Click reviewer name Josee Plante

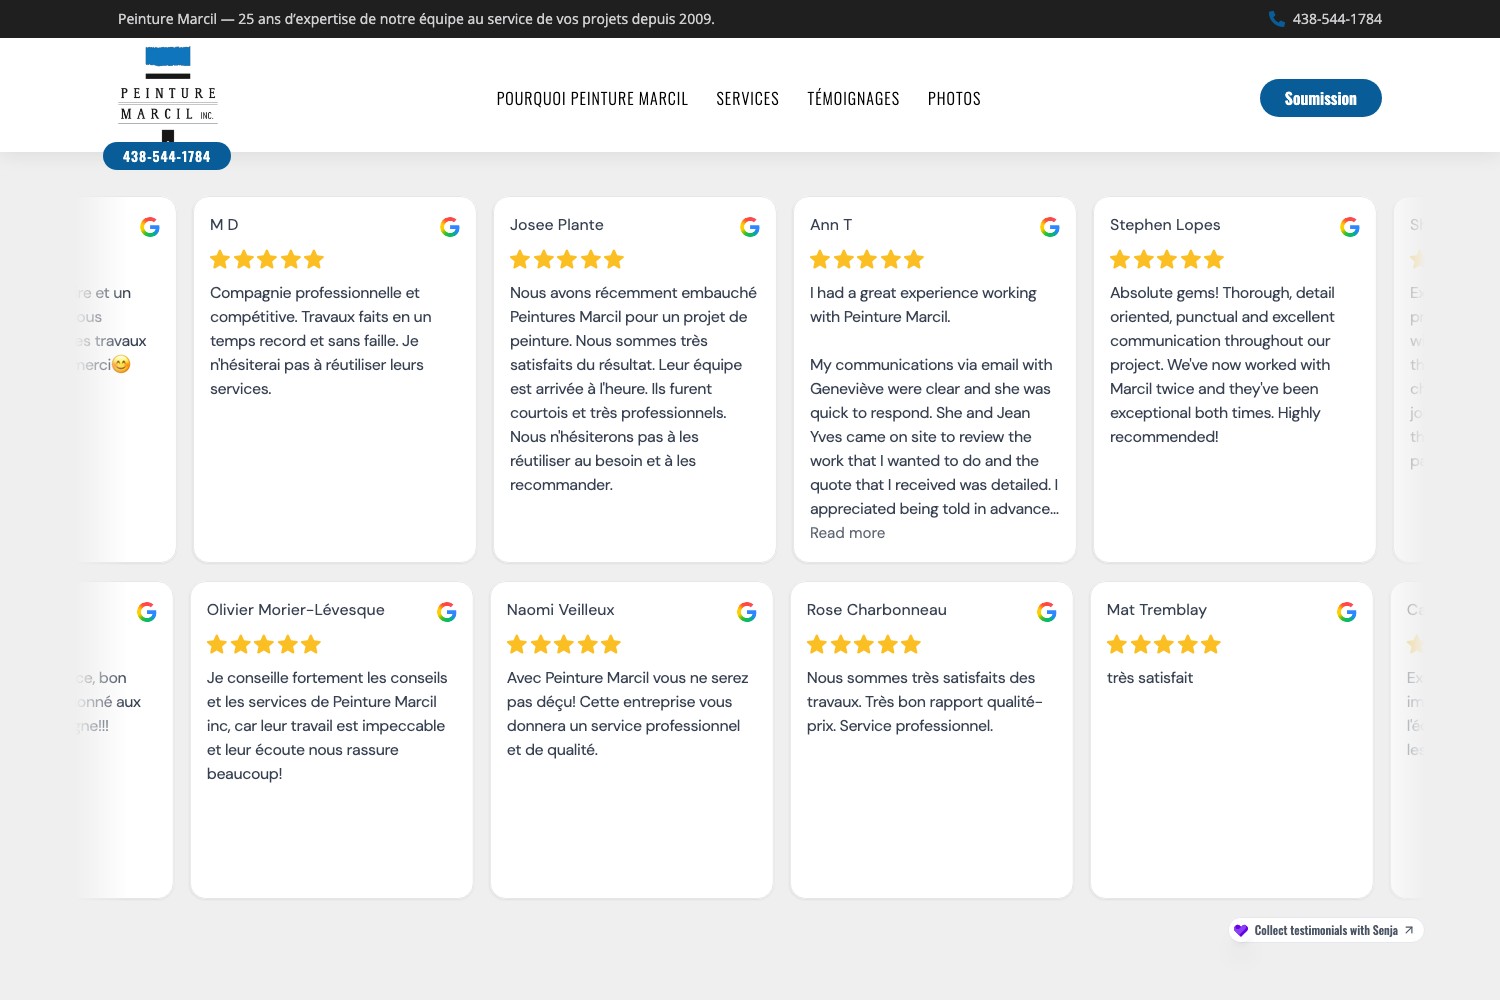[x=557, y=225]
